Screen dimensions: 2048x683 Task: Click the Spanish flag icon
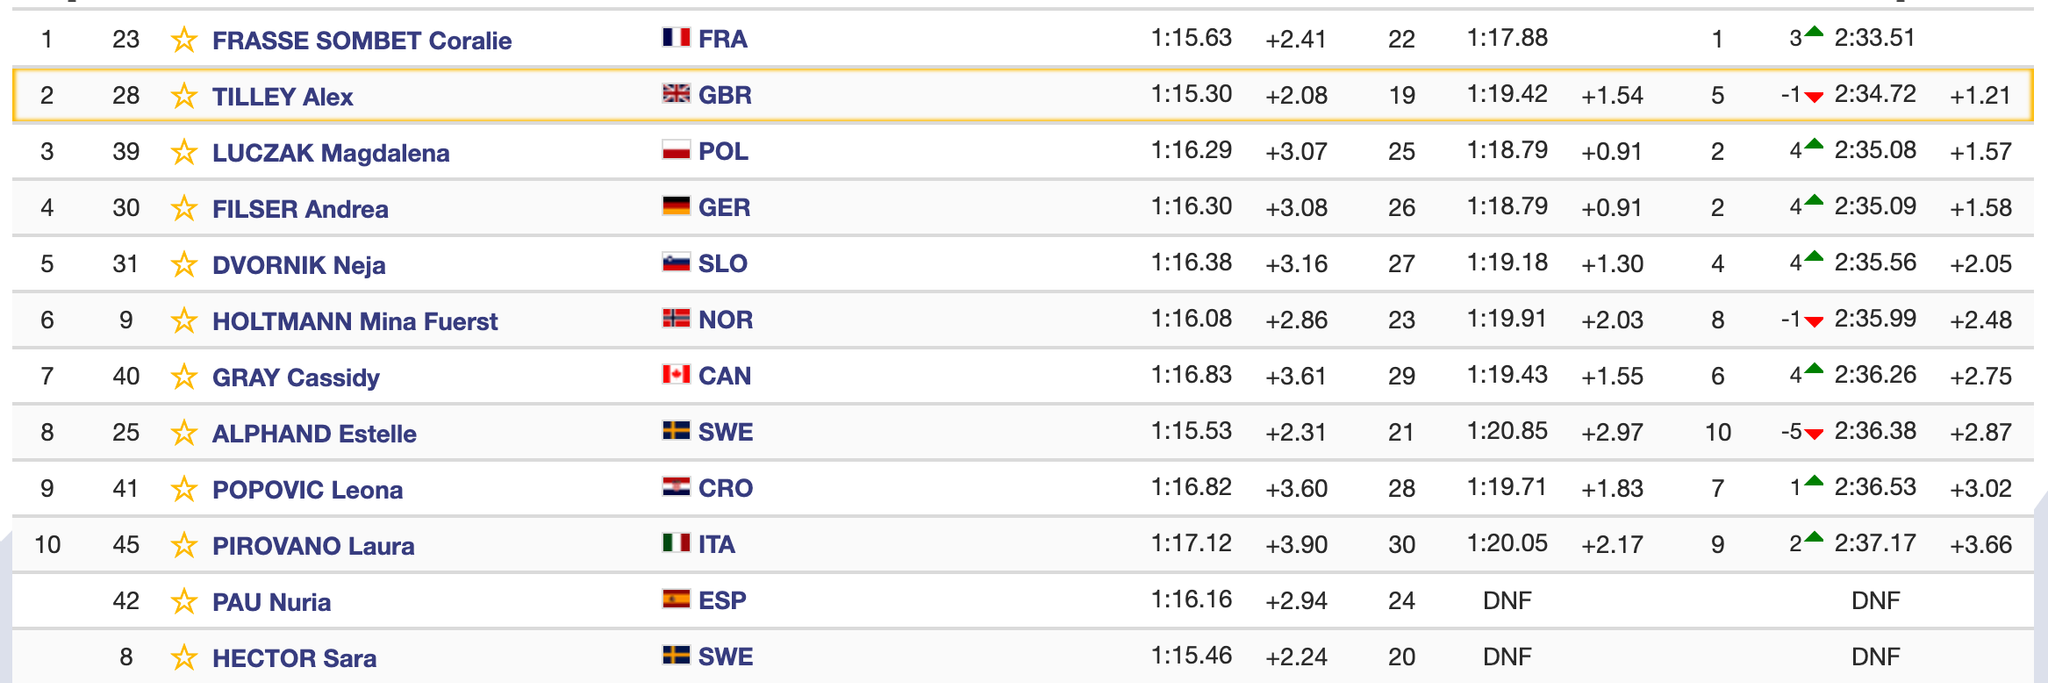point(676,599)
